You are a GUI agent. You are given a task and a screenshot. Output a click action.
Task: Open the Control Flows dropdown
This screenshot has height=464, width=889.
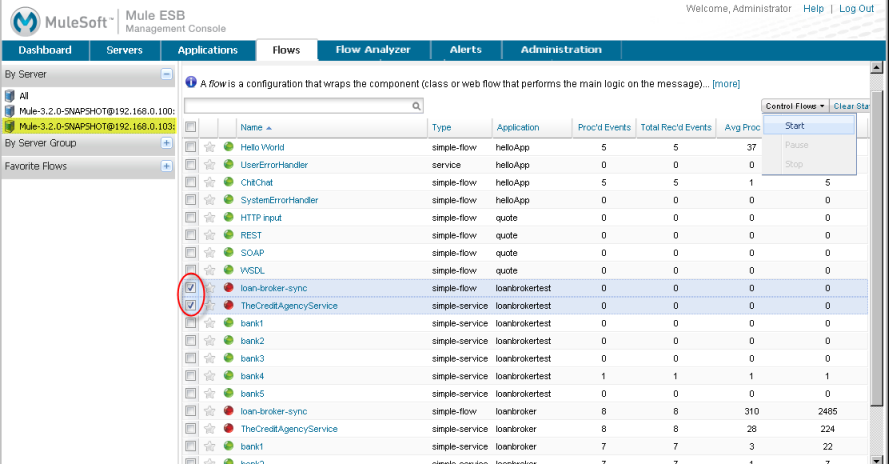795,106
